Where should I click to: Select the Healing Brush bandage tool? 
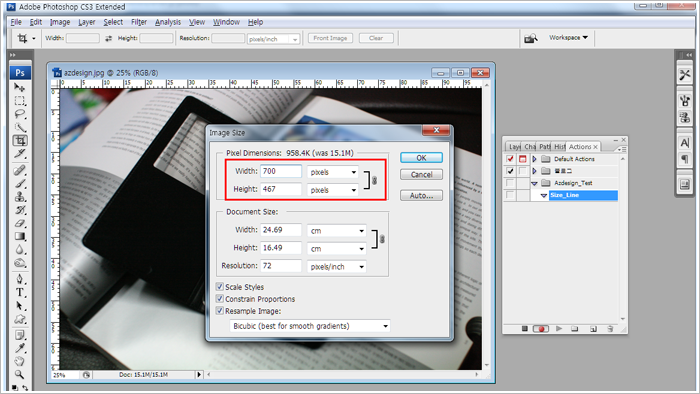point(20,170)
